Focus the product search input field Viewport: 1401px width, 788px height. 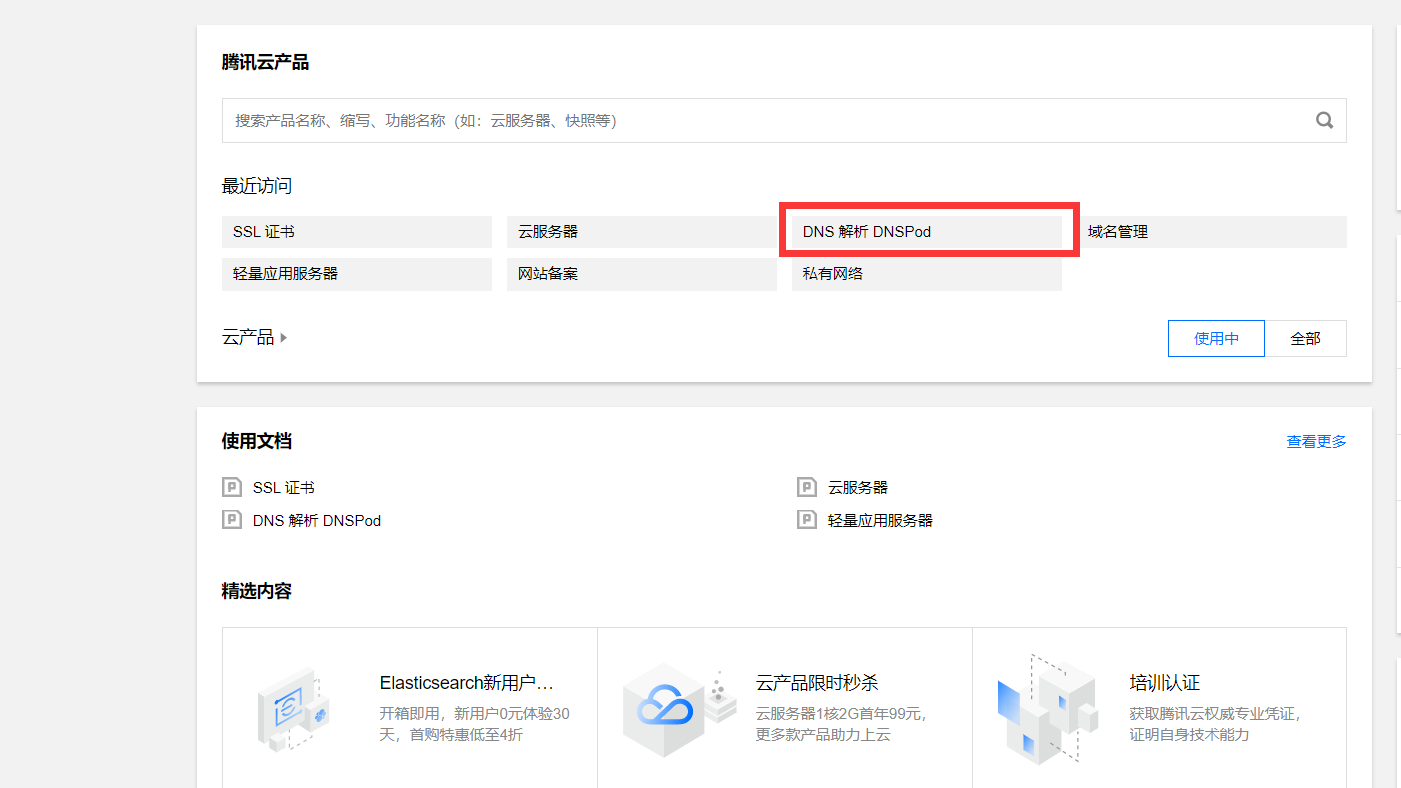click(x=784, y=120)
